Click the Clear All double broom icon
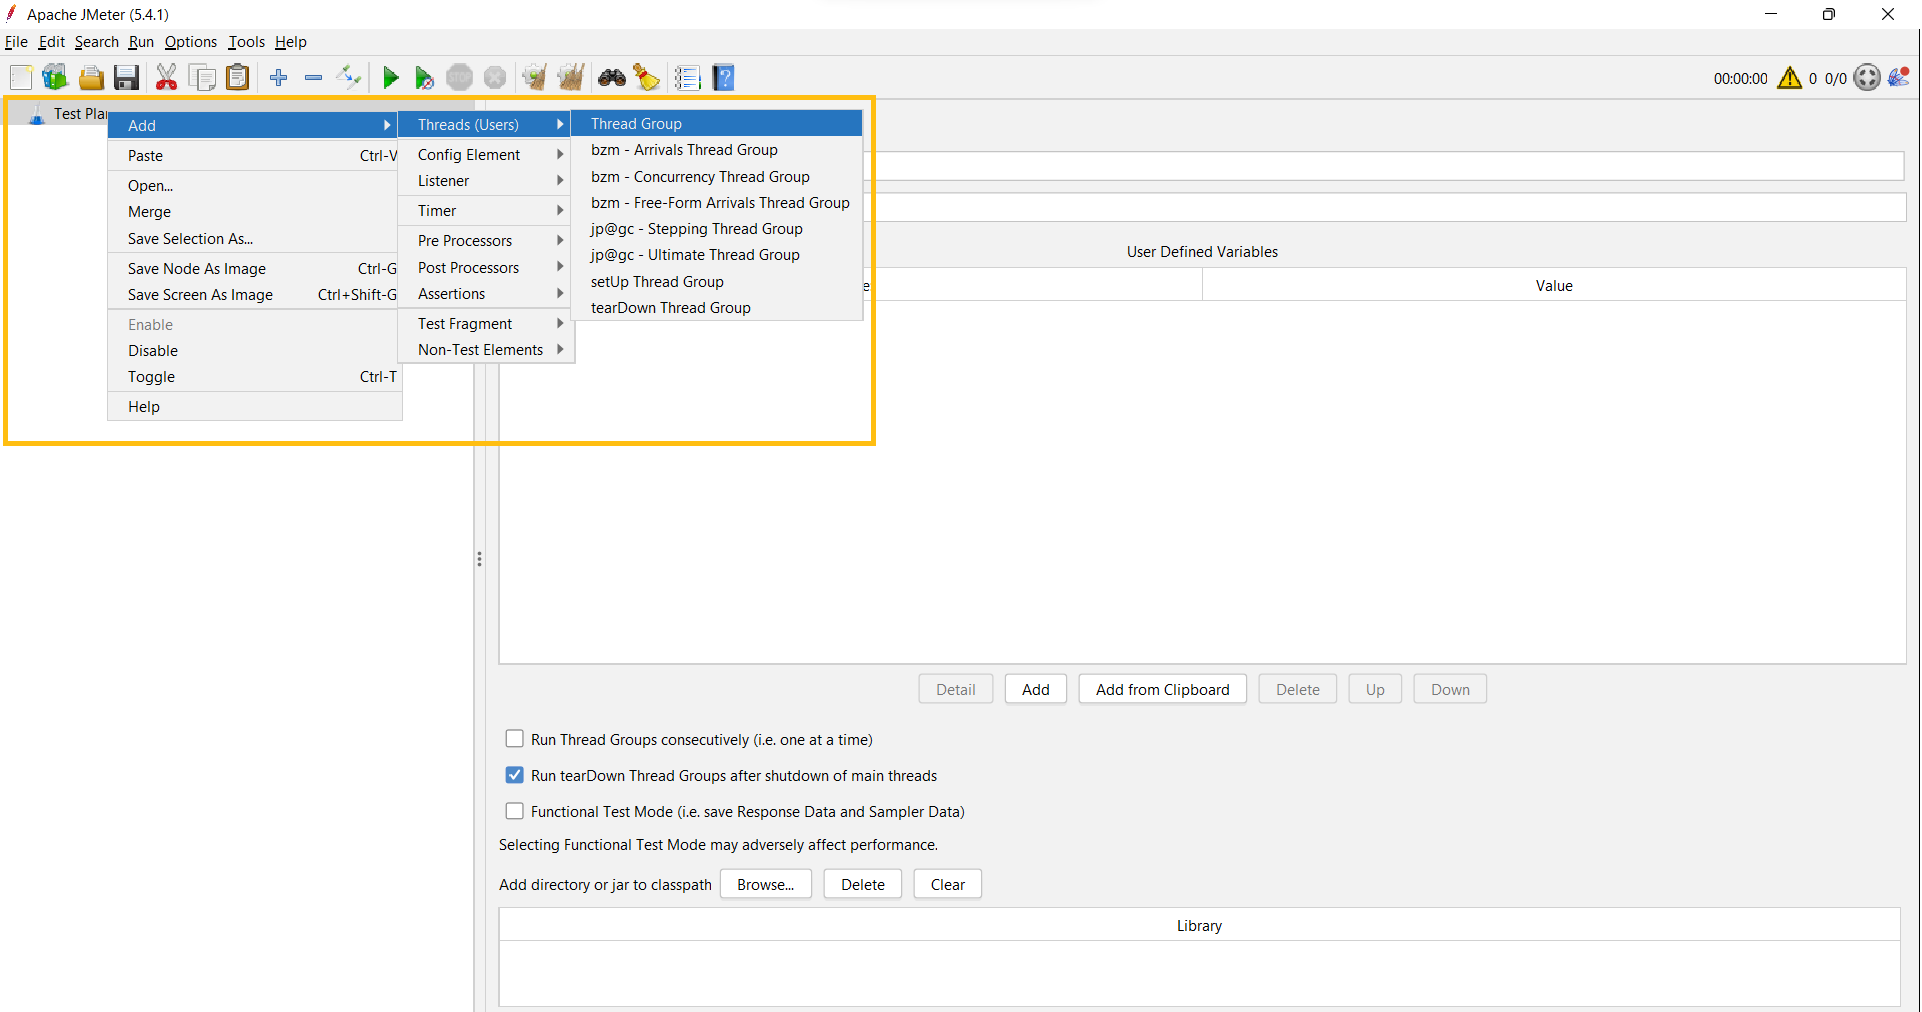This screenshot has height=1012, width=1922. 571,77
